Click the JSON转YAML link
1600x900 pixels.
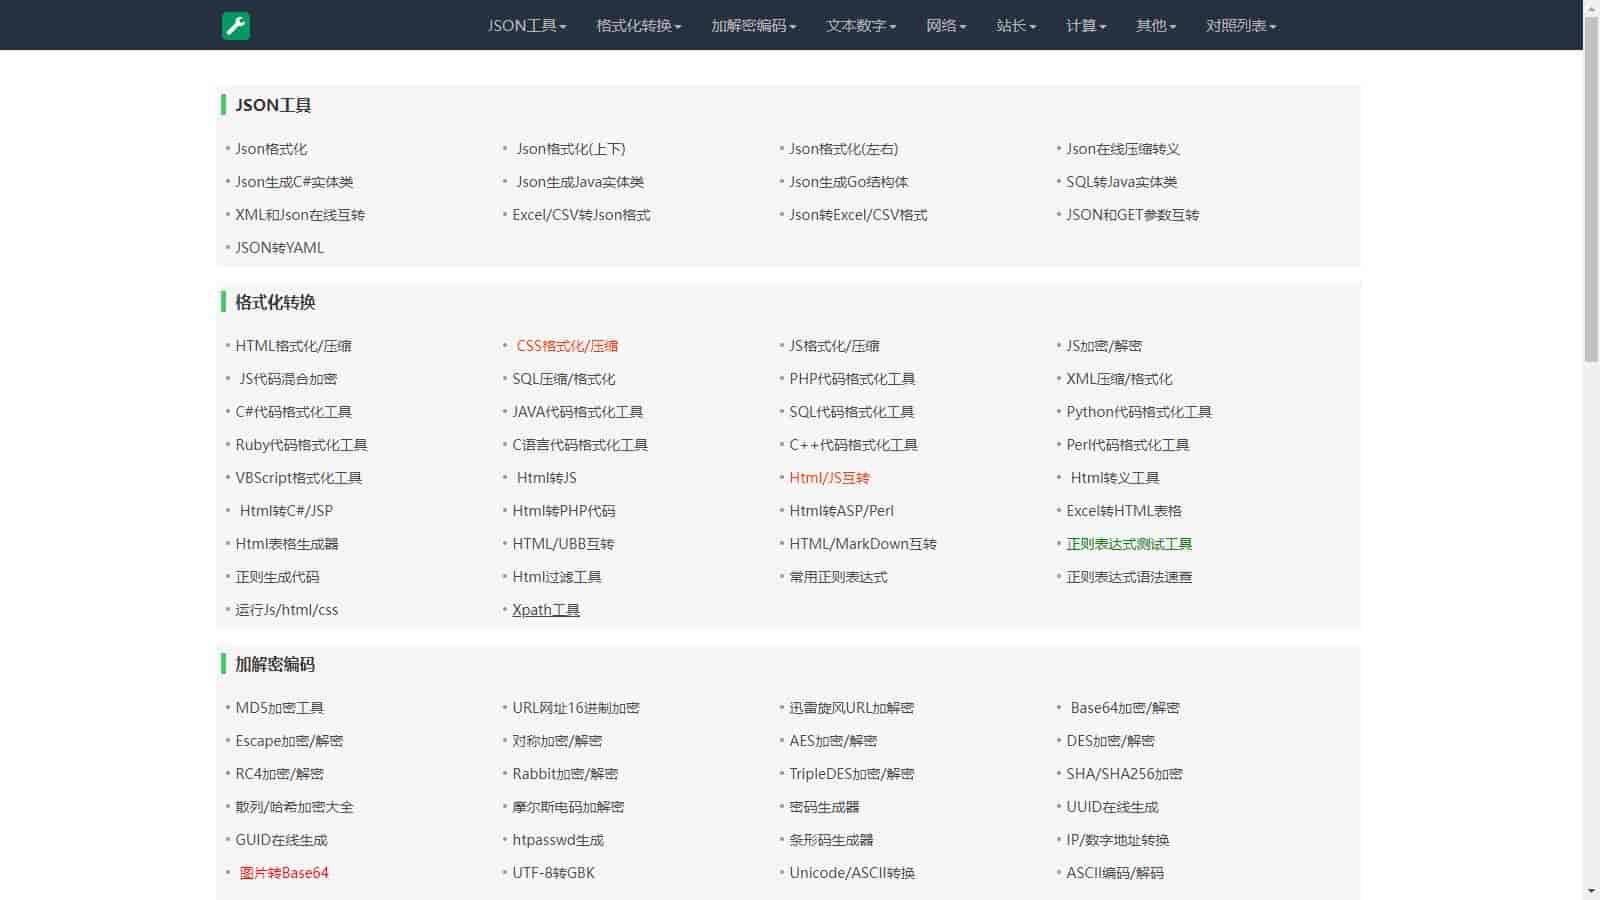pyautogui.click(x=279, y=248)
